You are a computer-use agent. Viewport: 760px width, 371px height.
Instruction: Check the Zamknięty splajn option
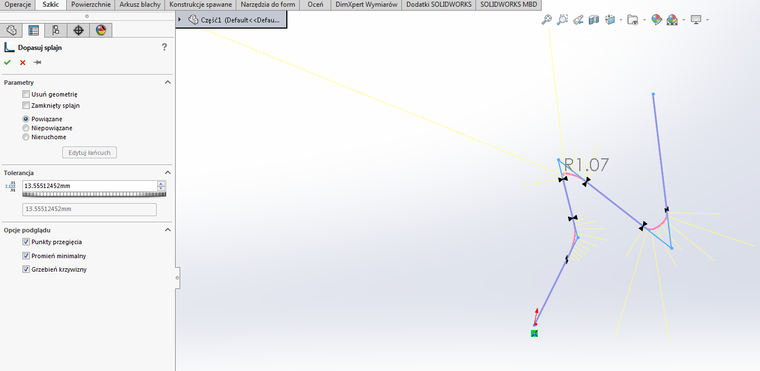[x=26, y=105]
